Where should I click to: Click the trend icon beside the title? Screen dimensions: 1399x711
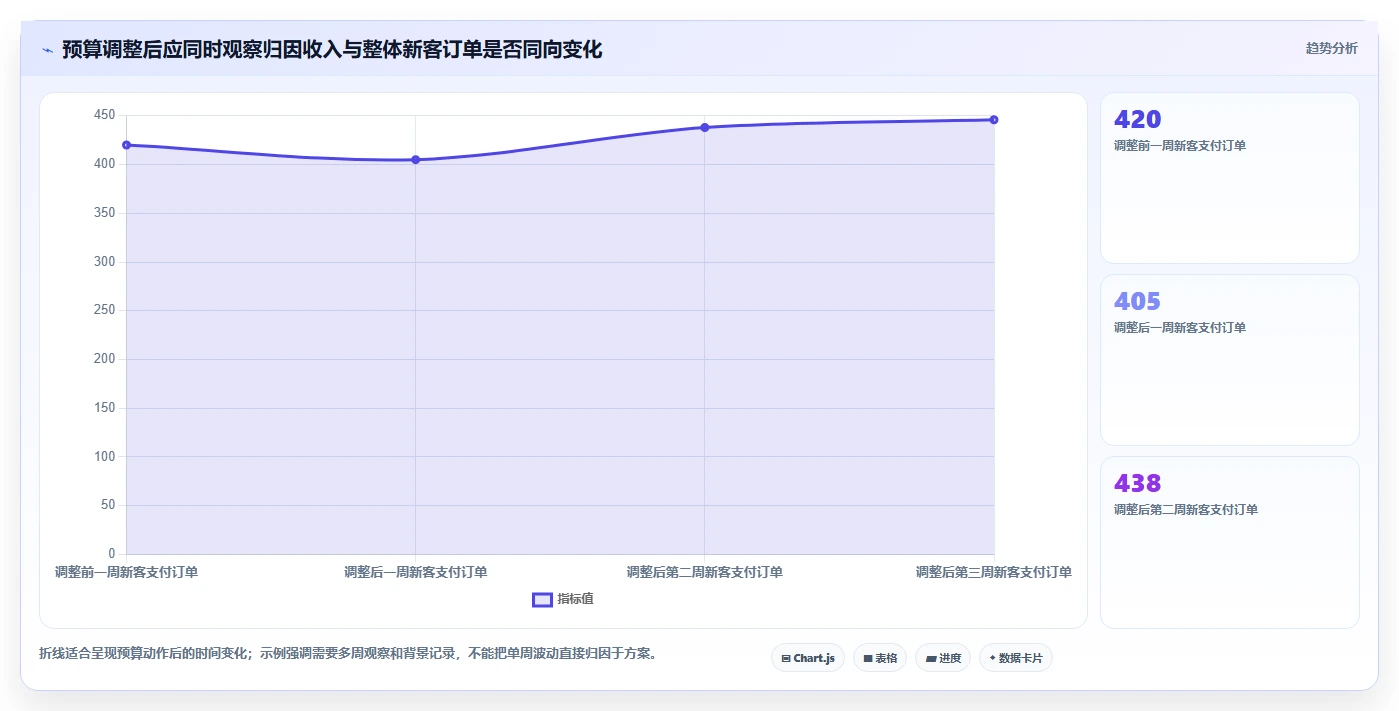tap(47, 49)
